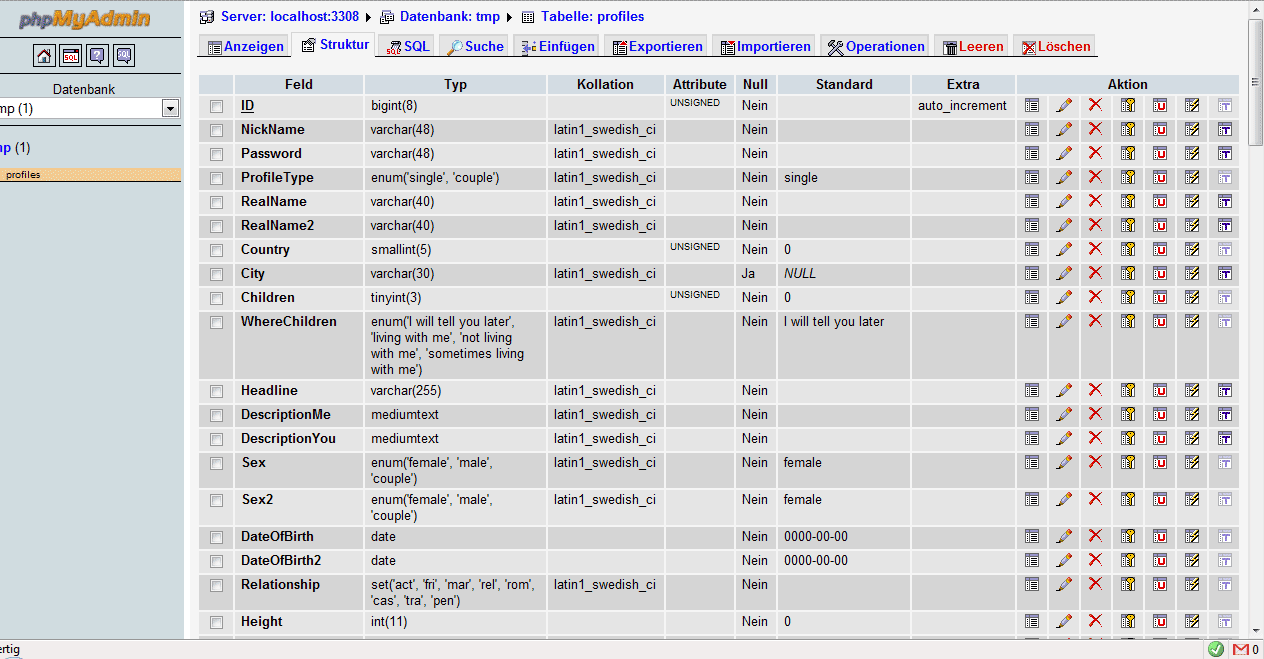Open the phpMyAdmin documentation question-mark icon
This screenshot has height=659, width=1264.
97,55
